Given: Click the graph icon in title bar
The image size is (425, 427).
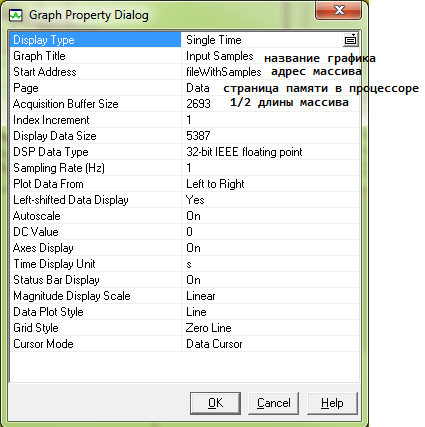Looking at the screenshot, I should (x=16, y=15).
